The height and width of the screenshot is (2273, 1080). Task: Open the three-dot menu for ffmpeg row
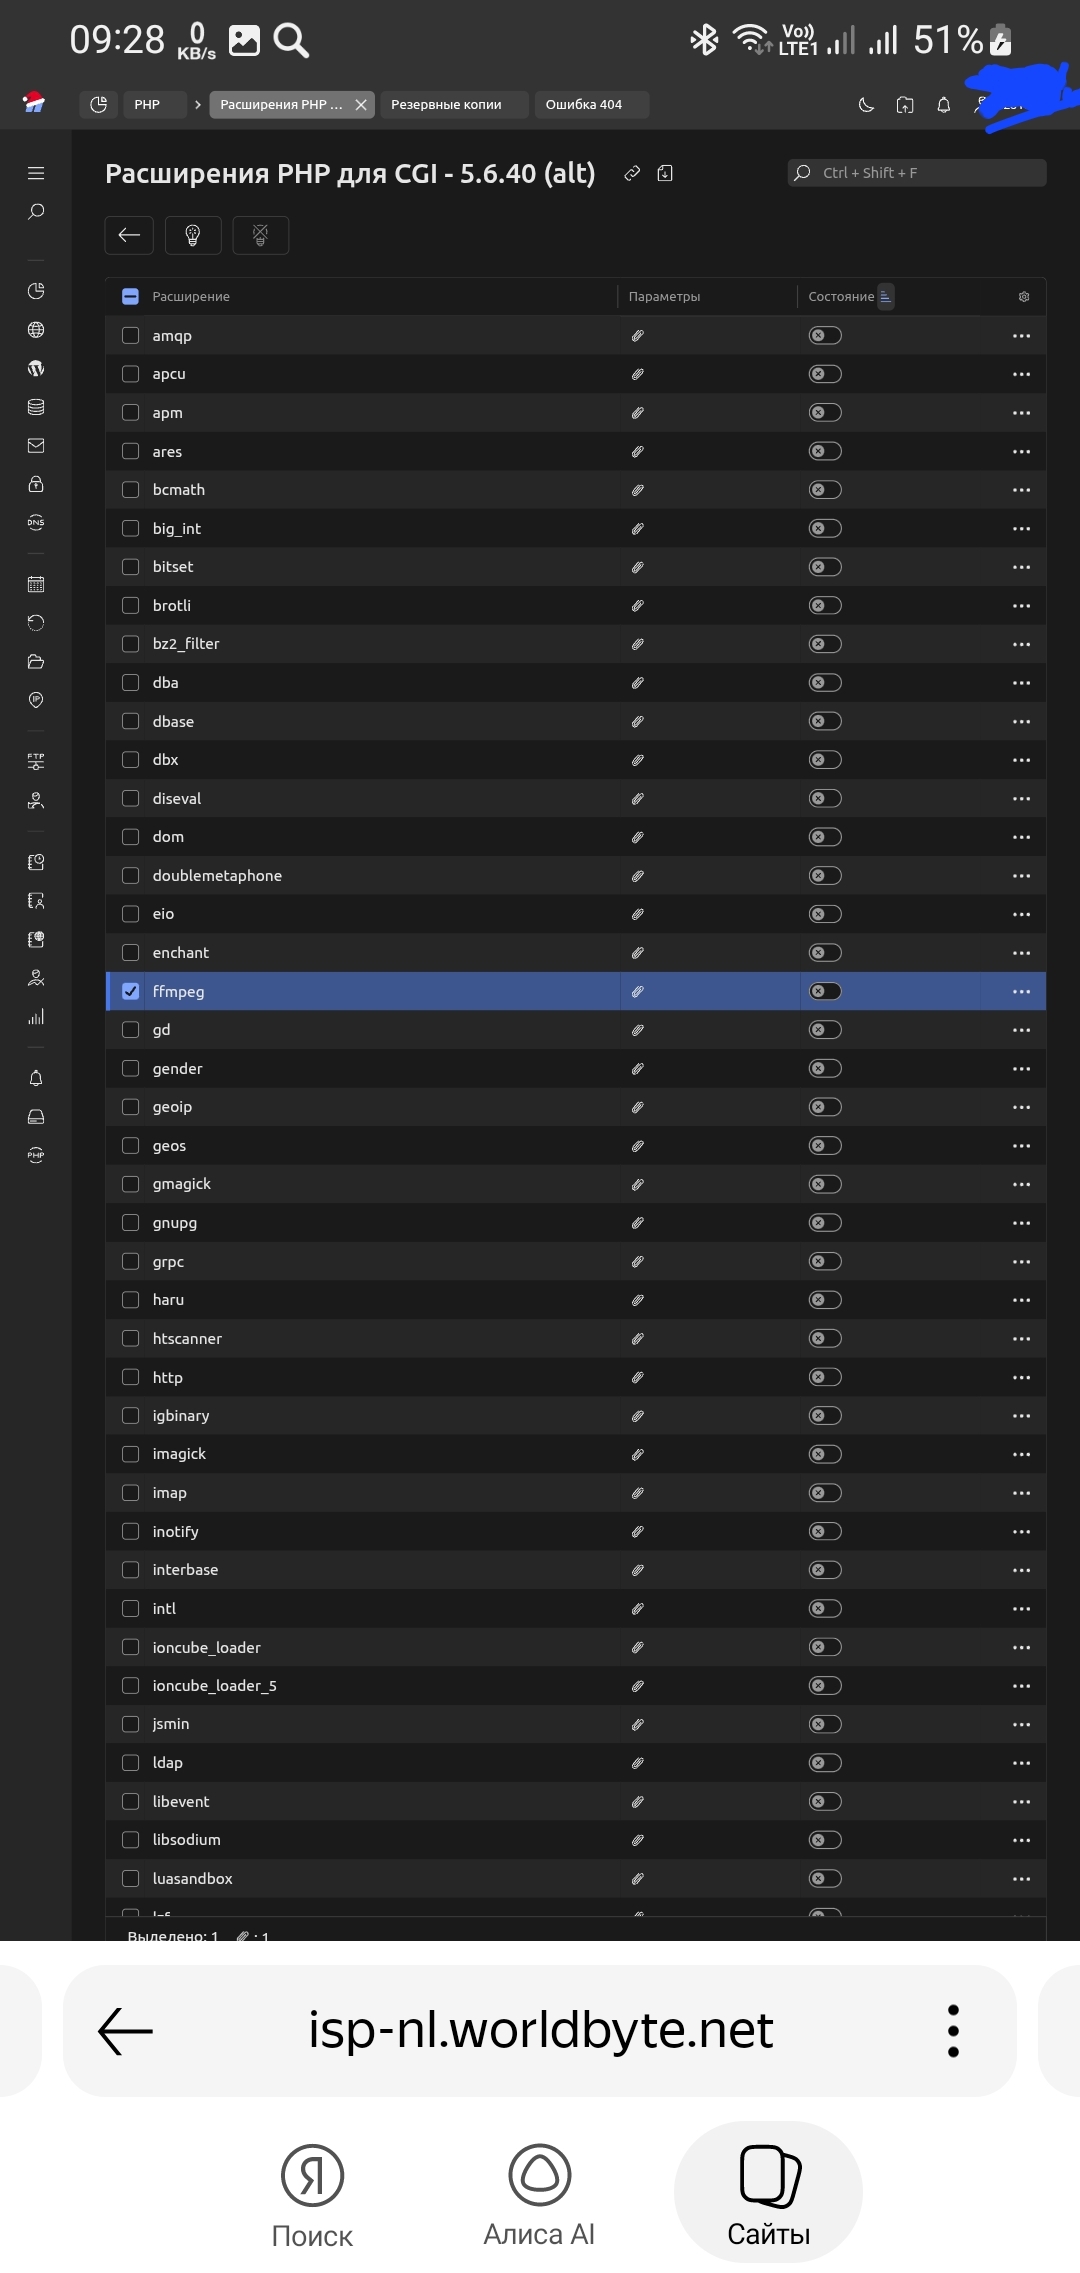(1020, 991)
